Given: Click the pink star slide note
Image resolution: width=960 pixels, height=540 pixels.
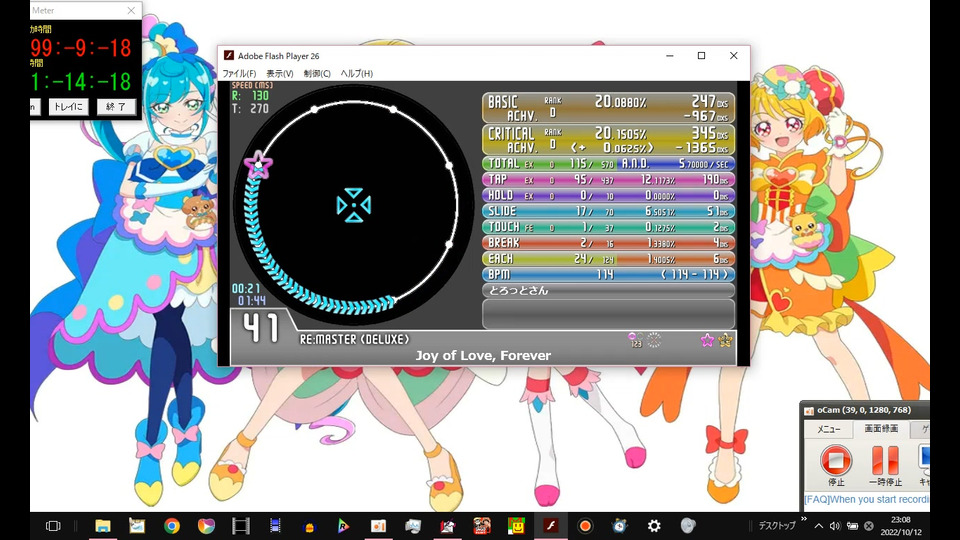Looking at the screenshot, I should pos(258,164).
